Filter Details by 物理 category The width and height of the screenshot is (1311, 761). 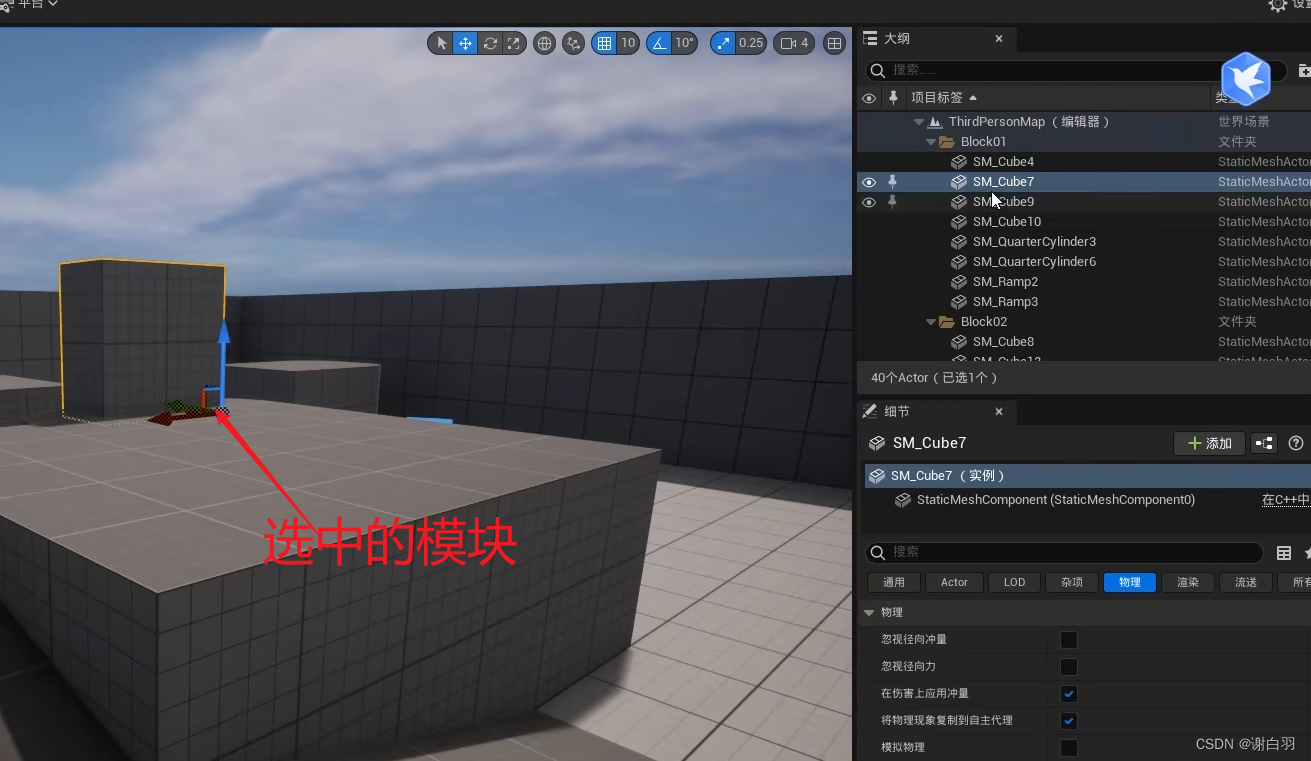click(x=1130, y=582)
